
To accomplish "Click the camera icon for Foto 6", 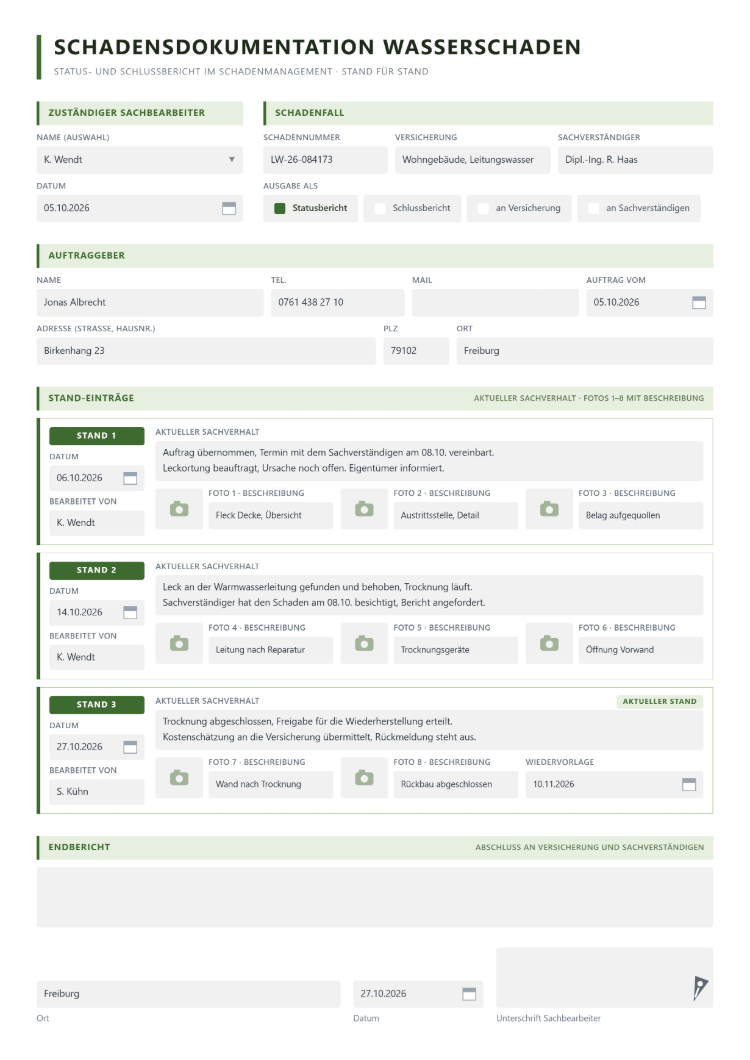I will coord(549,643).
